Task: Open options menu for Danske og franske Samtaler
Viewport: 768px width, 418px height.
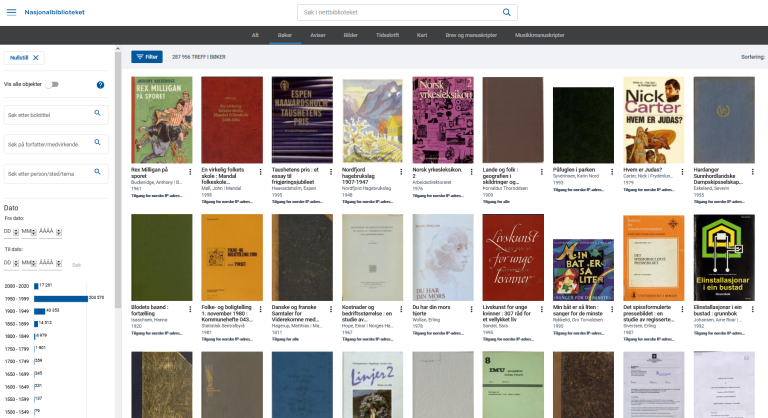Action: point(331,309)
